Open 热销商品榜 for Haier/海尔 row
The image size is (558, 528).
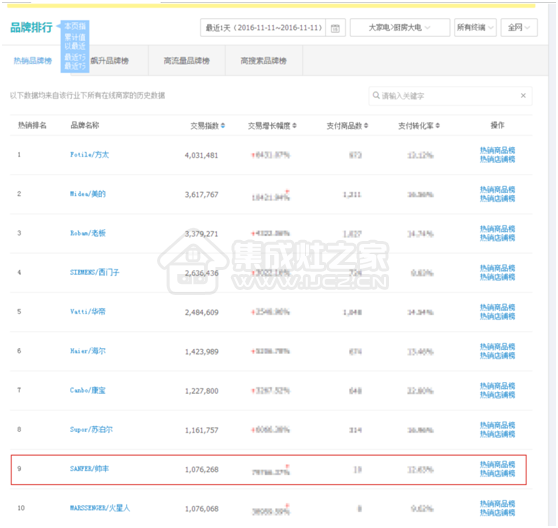click(497, 346)
